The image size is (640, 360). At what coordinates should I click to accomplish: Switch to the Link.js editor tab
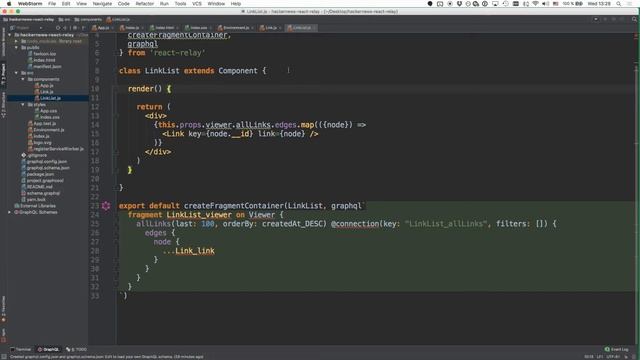pos(271,28)
